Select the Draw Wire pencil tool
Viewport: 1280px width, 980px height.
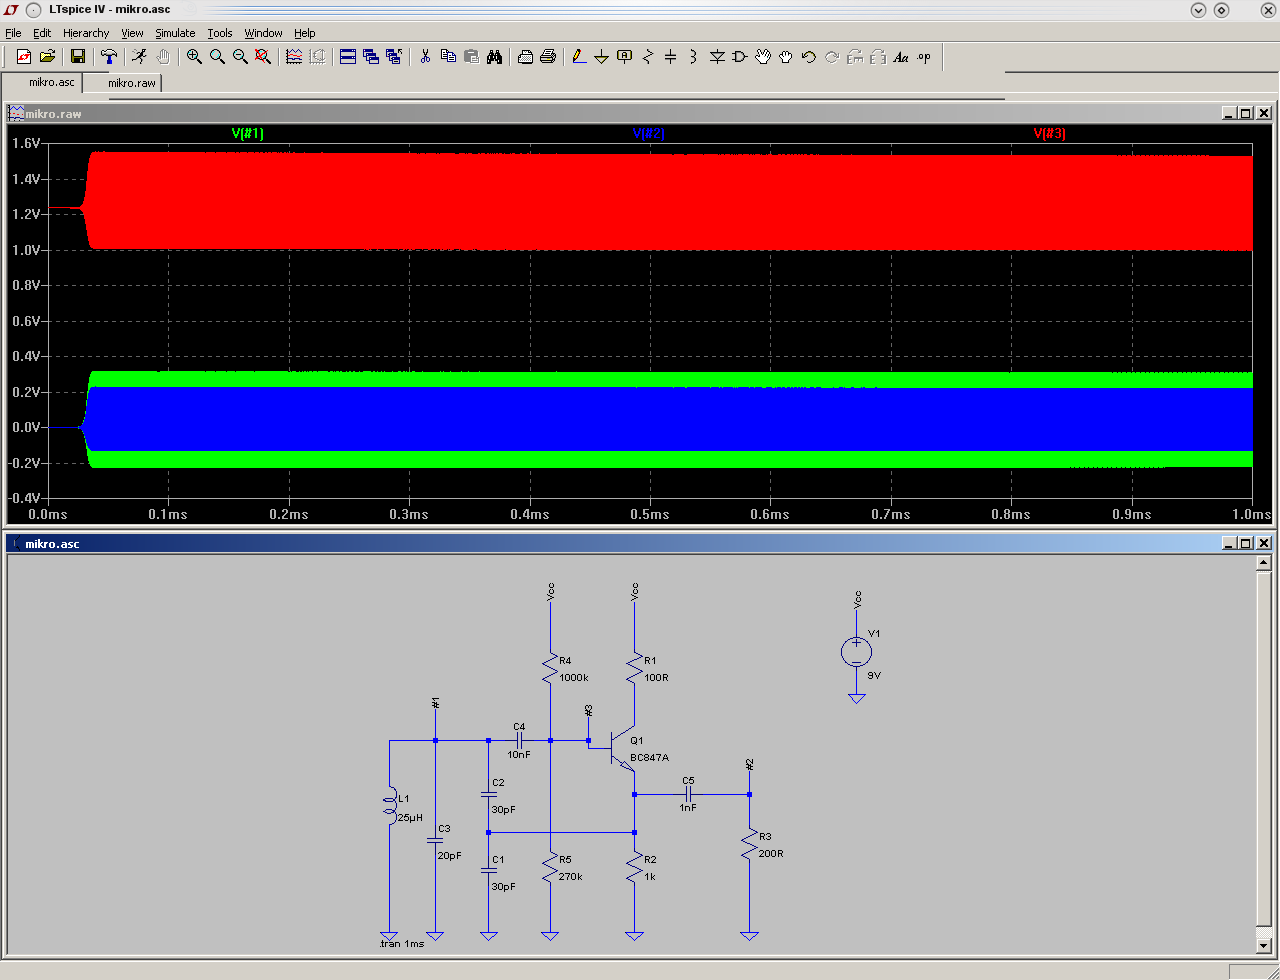[x=579, y=57]
